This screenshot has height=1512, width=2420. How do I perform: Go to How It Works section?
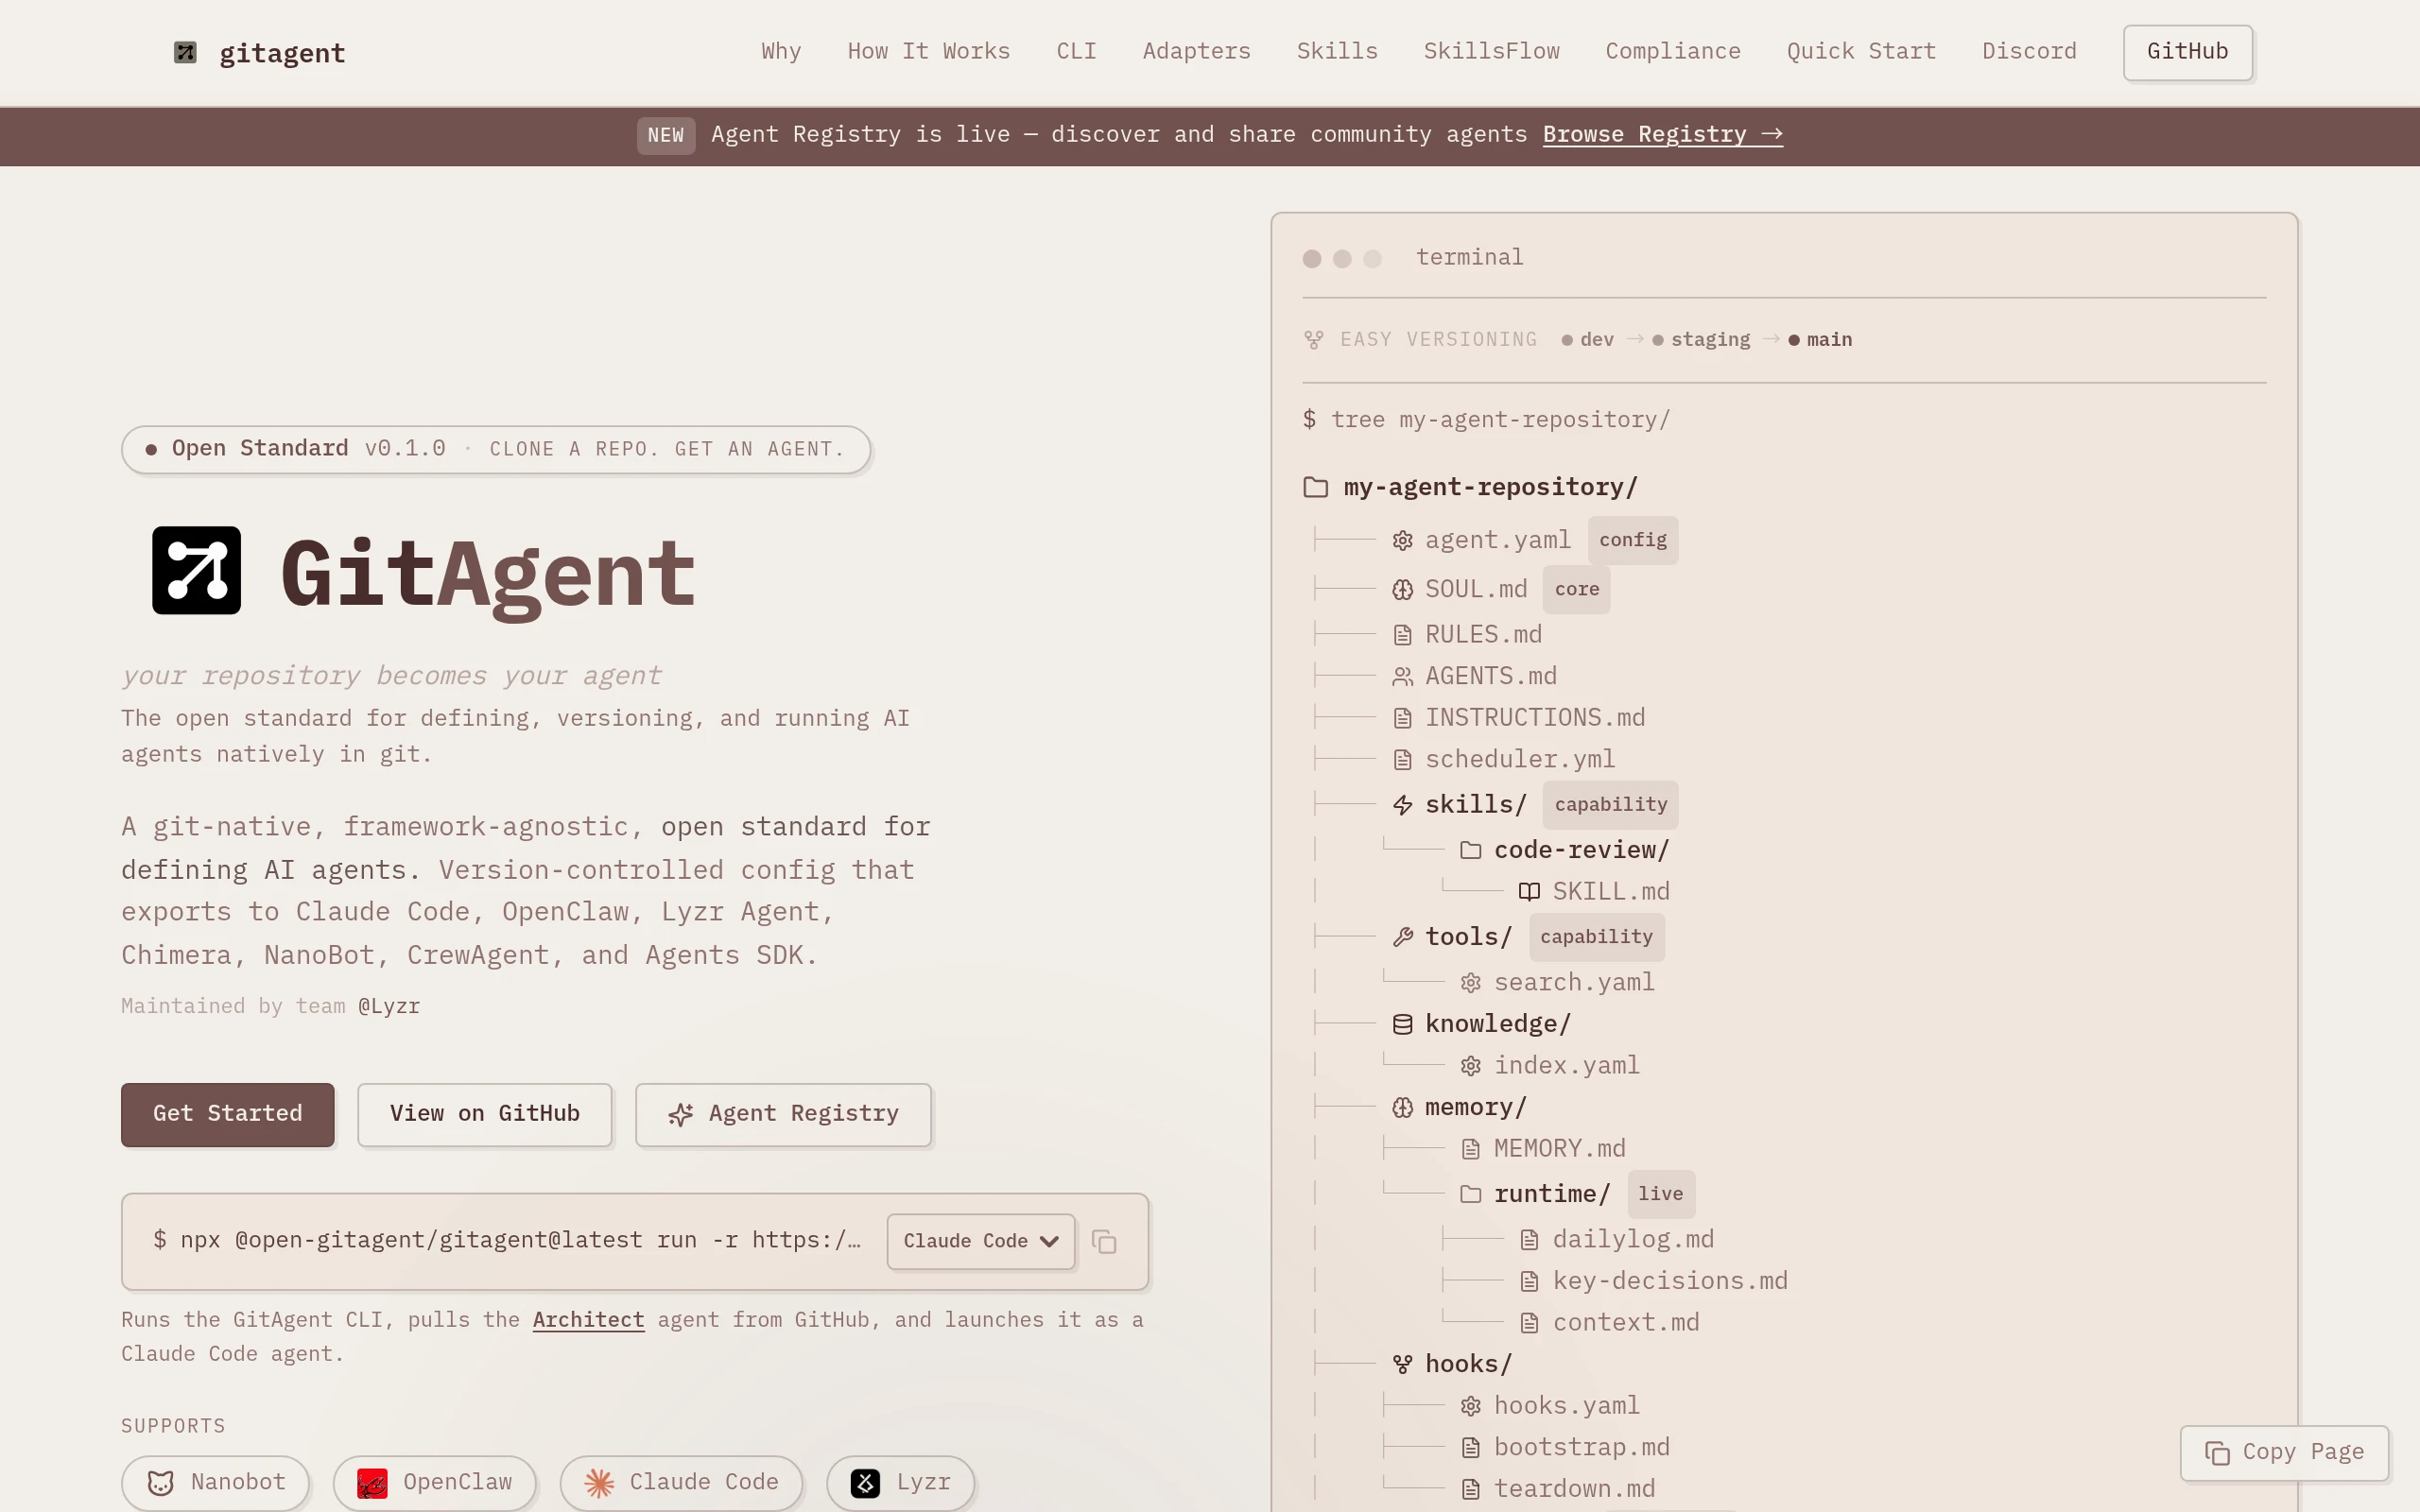coord(928,52)
